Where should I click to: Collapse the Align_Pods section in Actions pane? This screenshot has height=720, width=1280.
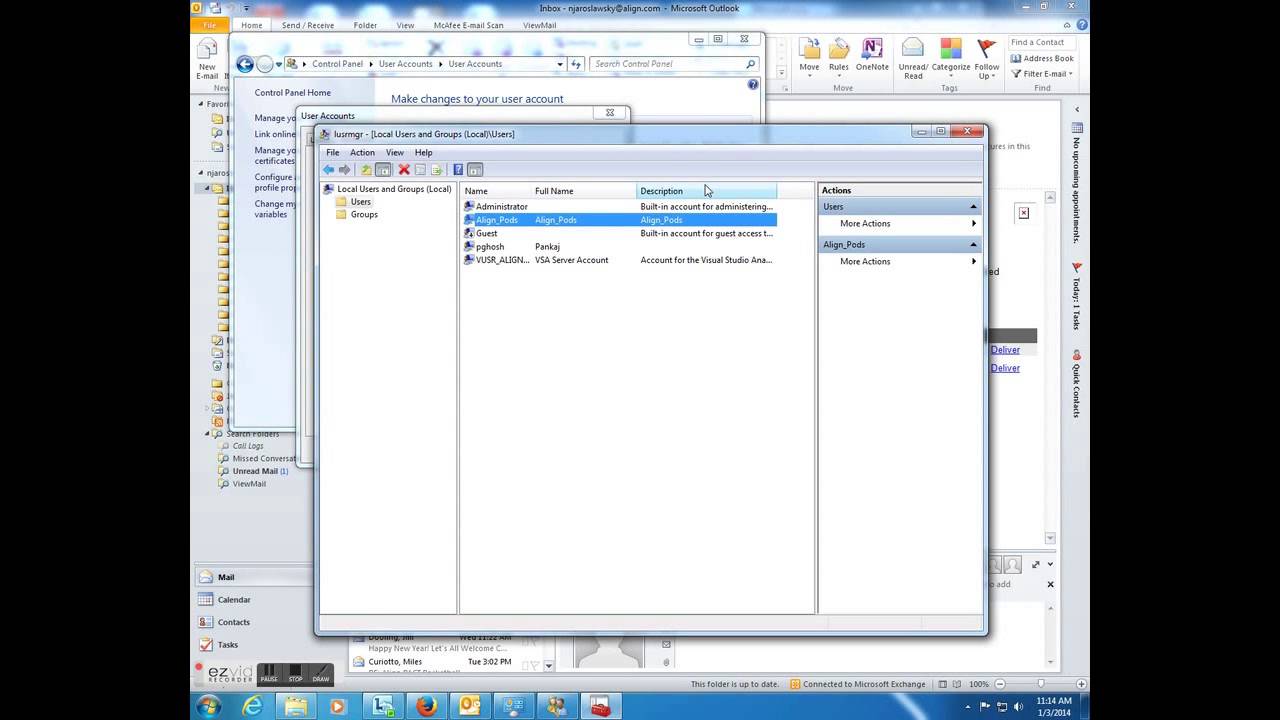973,245
